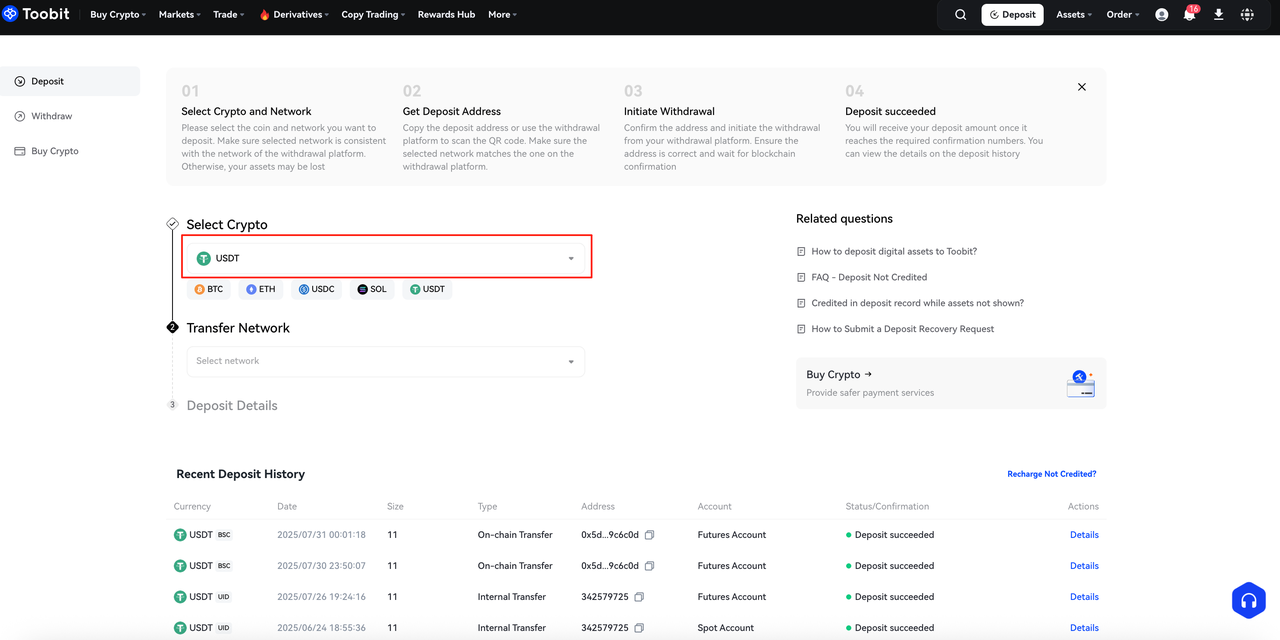View Details for 2025/07/26 19:24:16 deposit
The height and width of the screenshot is (640, 1280).
[x=1084, y=597]
